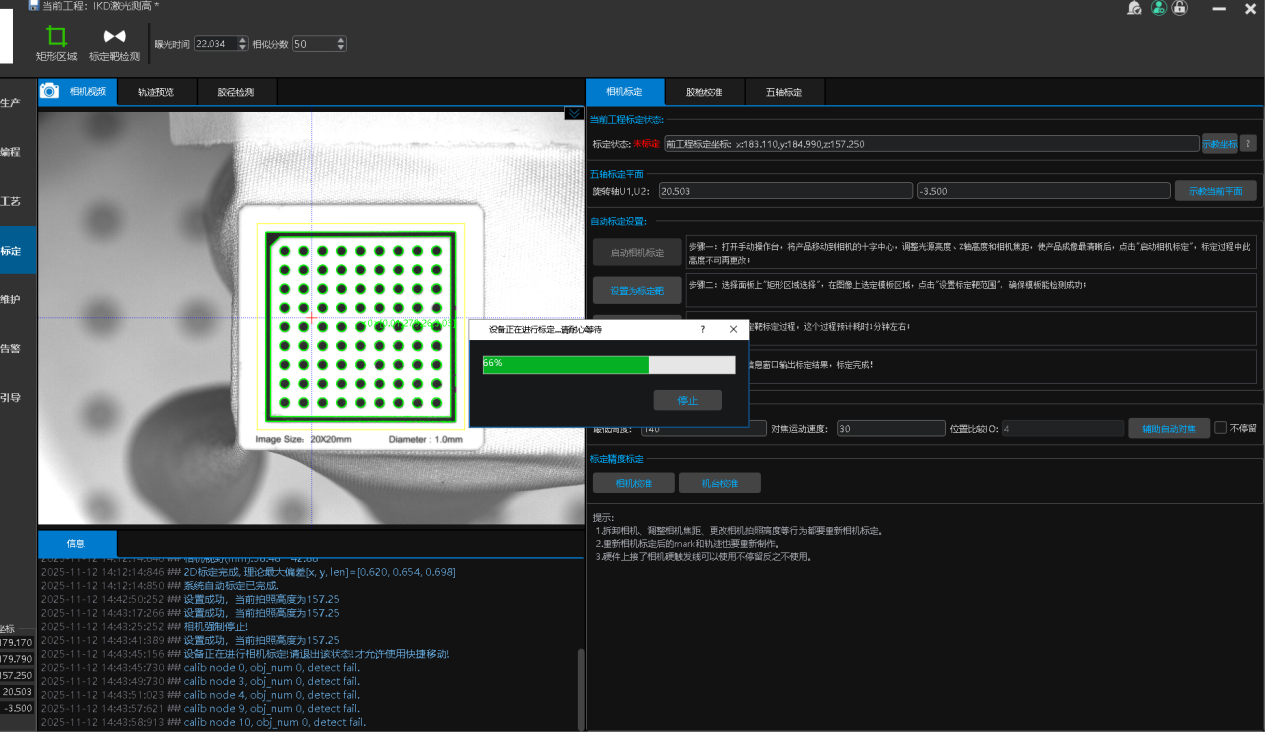Image resolution: width=1265 pixels, height=732 pixels.
Task: Collapse the camera view dropdown chevron
Action: (574, 113)
